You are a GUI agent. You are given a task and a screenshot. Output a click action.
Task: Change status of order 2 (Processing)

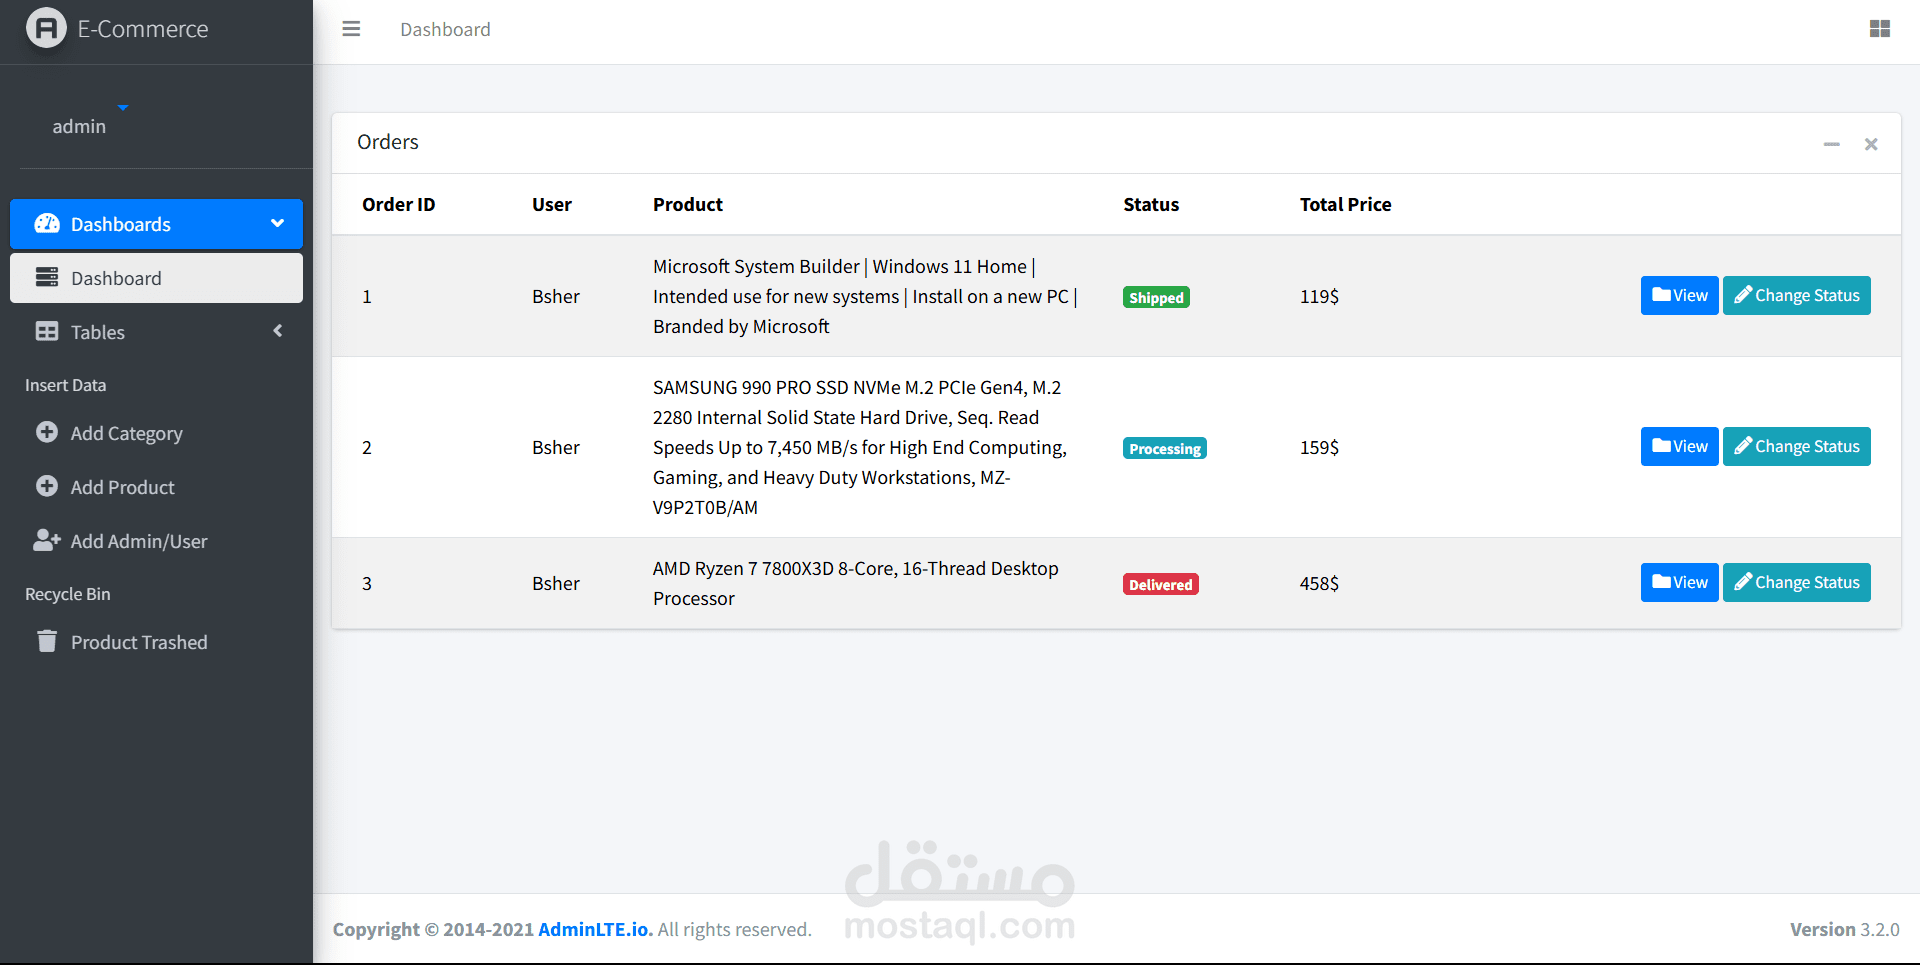coord(1796,446)
